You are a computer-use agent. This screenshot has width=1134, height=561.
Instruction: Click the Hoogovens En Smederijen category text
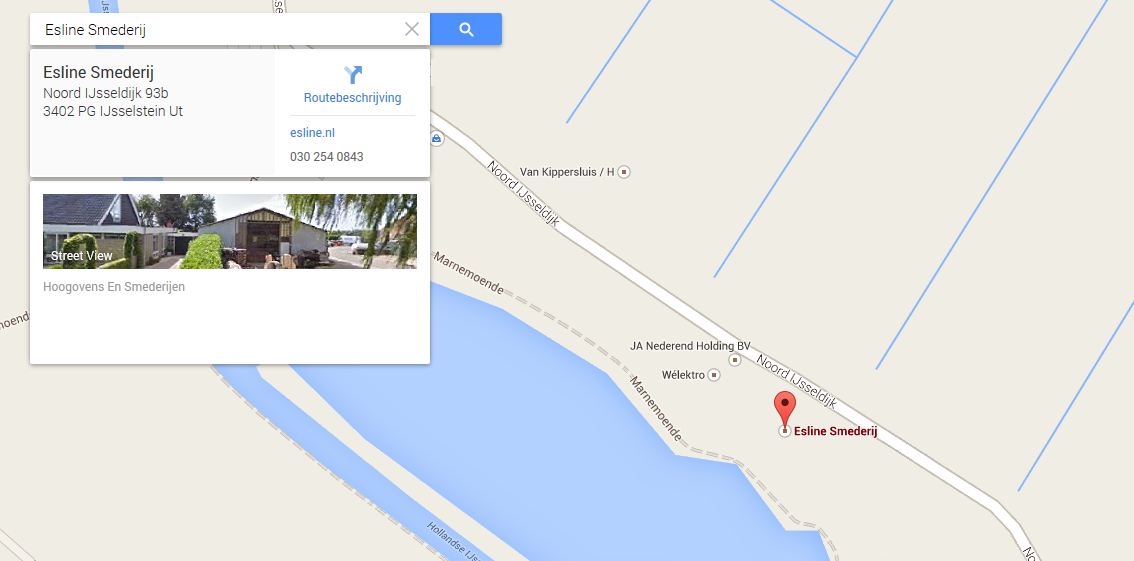(x=114, y=287)
